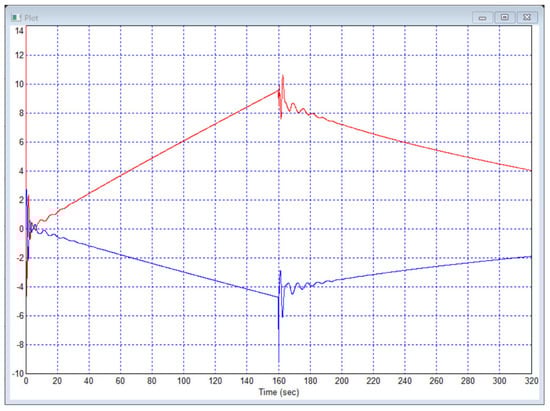Select the 160 tick label on time axis
Viewport: 550px width, 411px height.
279,381
